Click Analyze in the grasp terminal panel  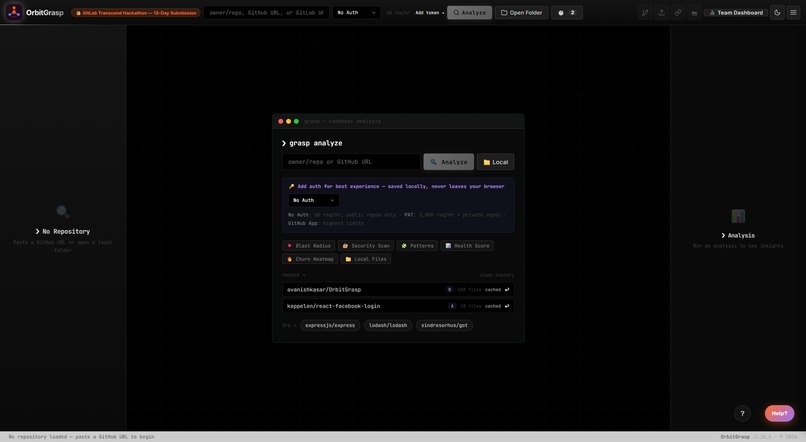(x=449, y=162)
